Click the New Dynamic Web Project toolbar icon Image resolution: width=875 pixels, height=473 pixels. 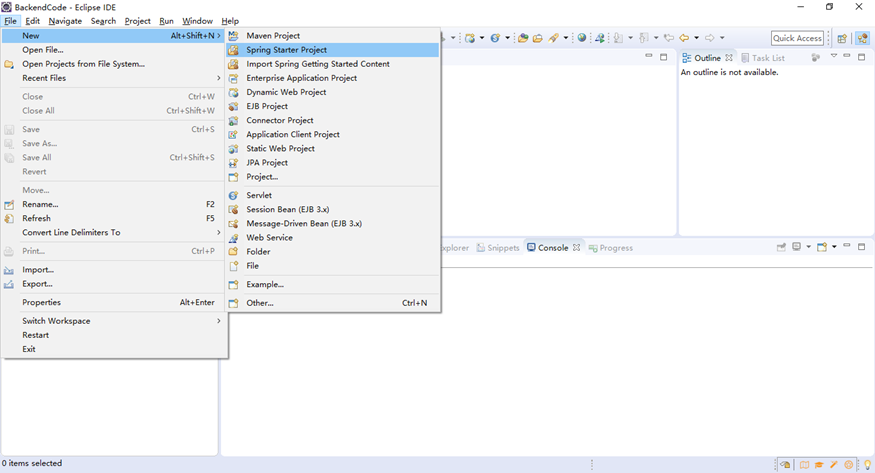[470, 38]
